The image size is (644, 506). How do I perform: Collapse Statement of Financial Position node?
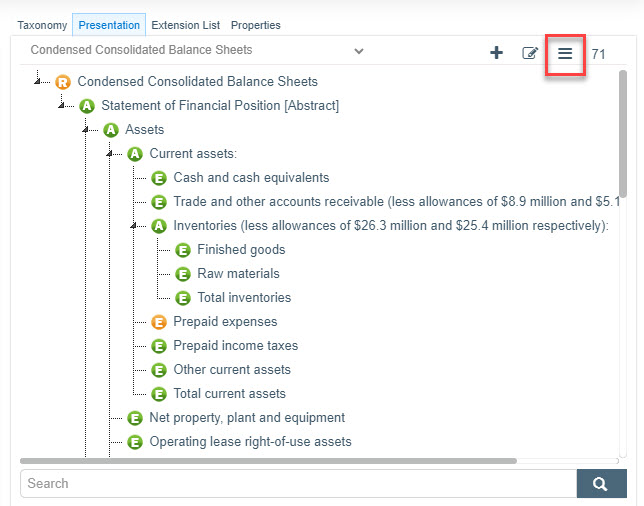point(62,105)
